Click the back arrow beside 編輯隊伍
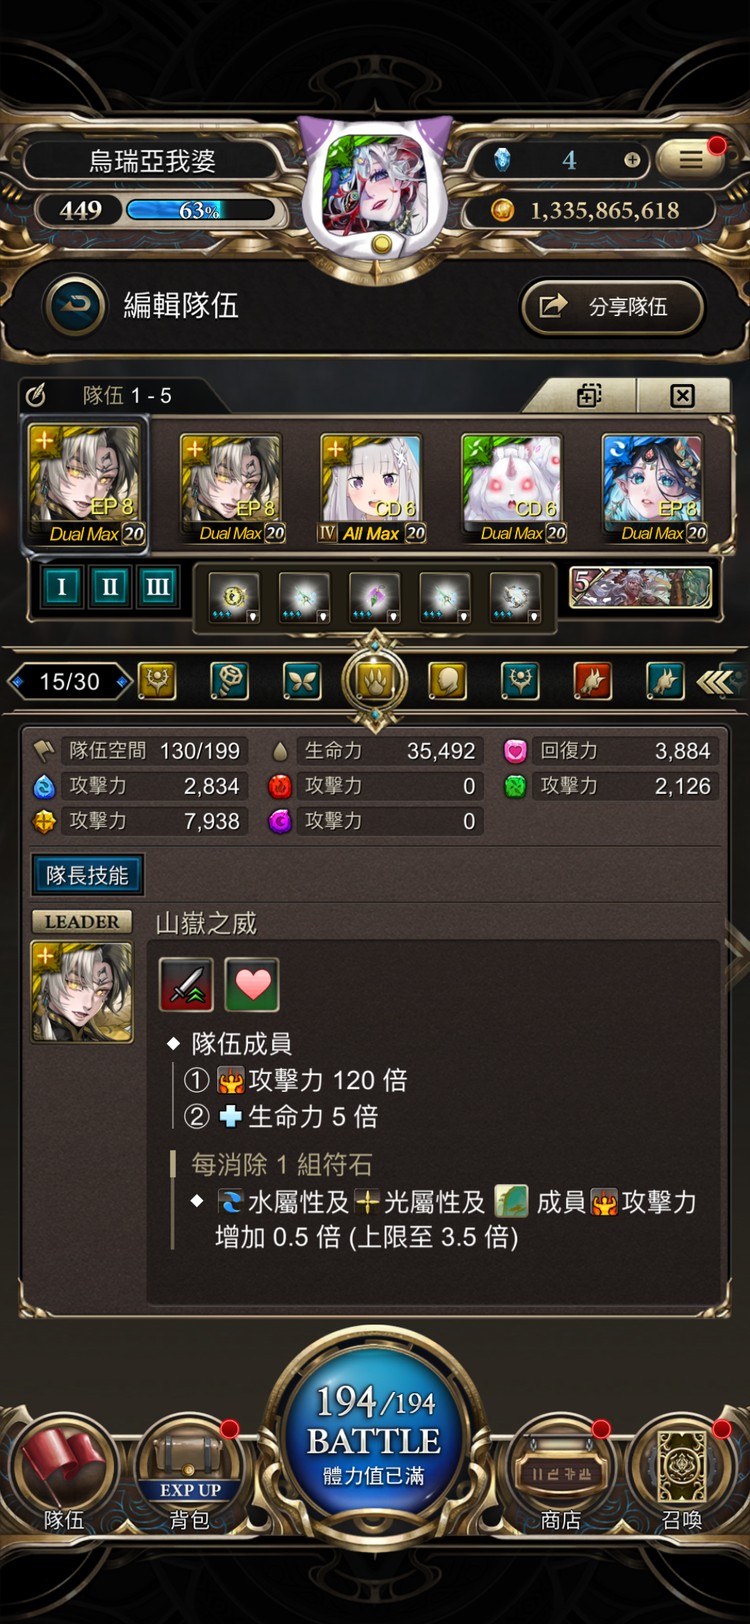The height and width of the screenshot is (1624, 750). point(75,305)
